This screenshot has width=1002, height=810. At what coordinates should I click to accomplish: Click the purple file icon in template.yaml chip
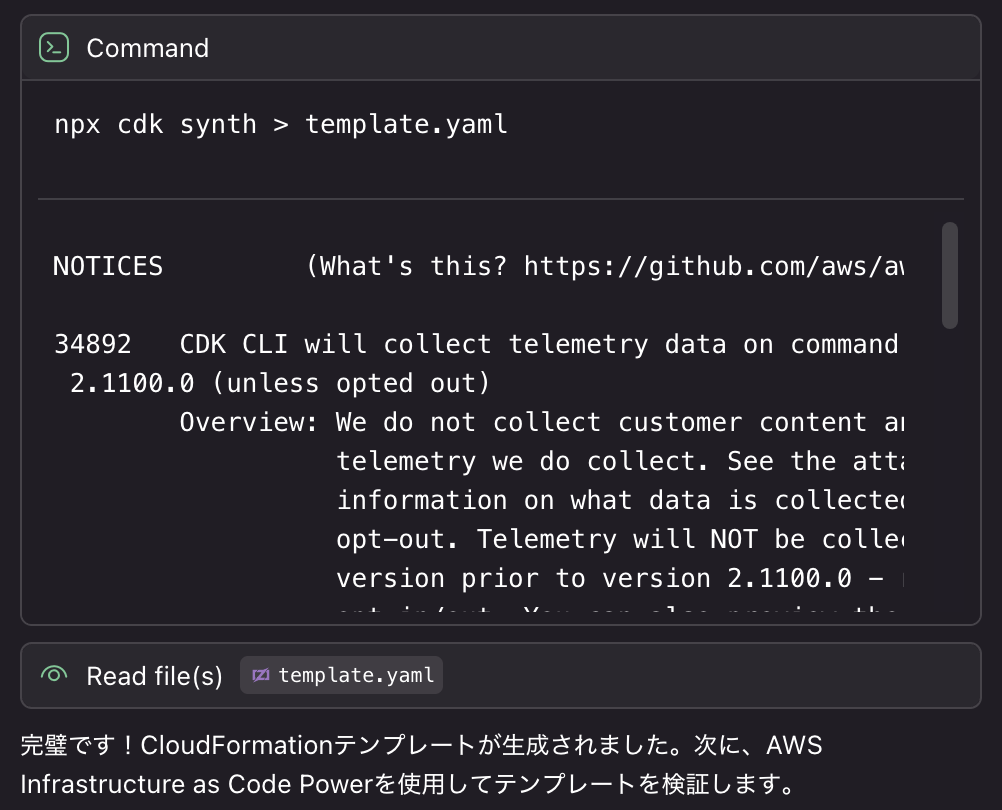coord(261,675)
